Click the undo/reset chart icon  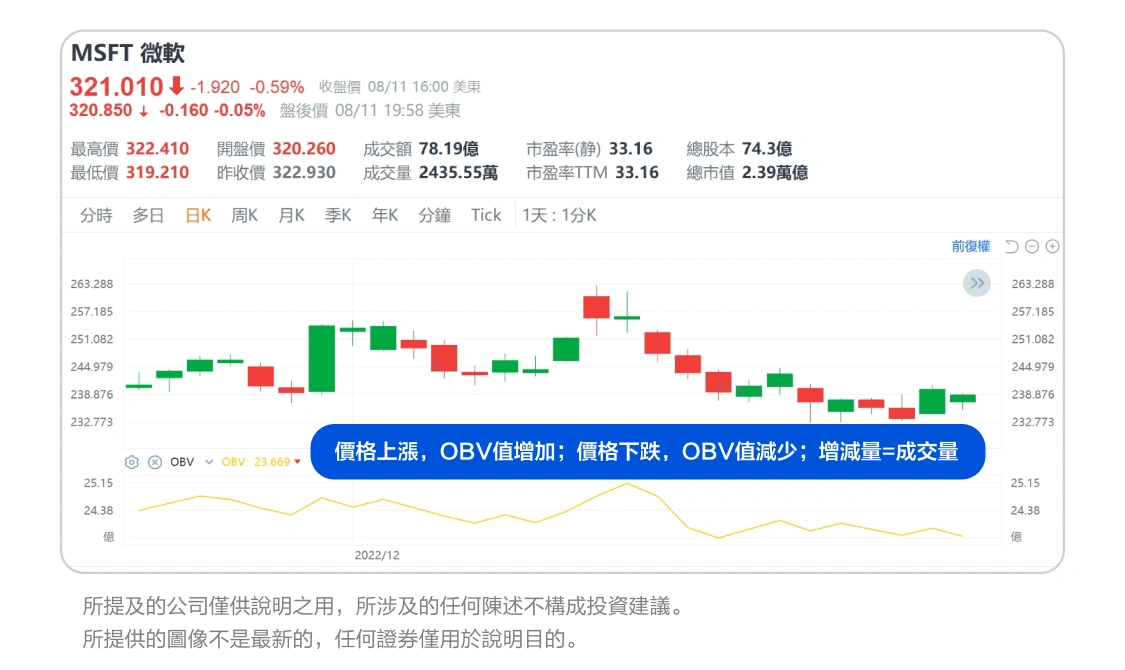pos(1012,246)
